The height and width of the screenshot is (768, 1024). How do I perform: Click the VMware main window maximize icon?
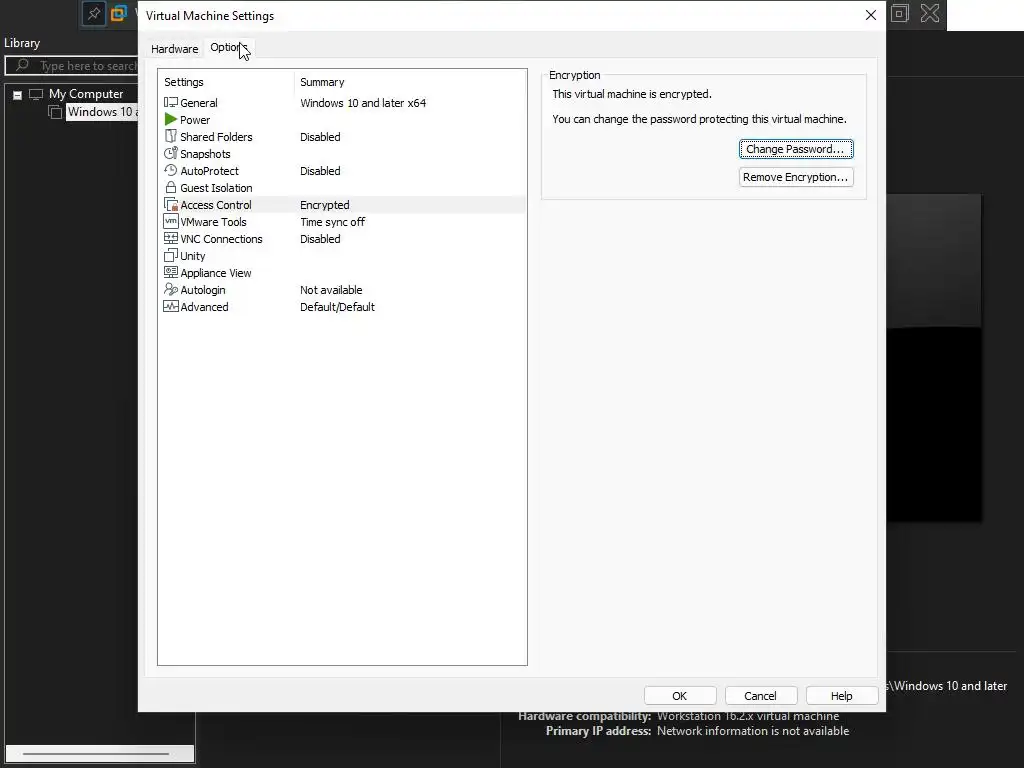(899, 13)
